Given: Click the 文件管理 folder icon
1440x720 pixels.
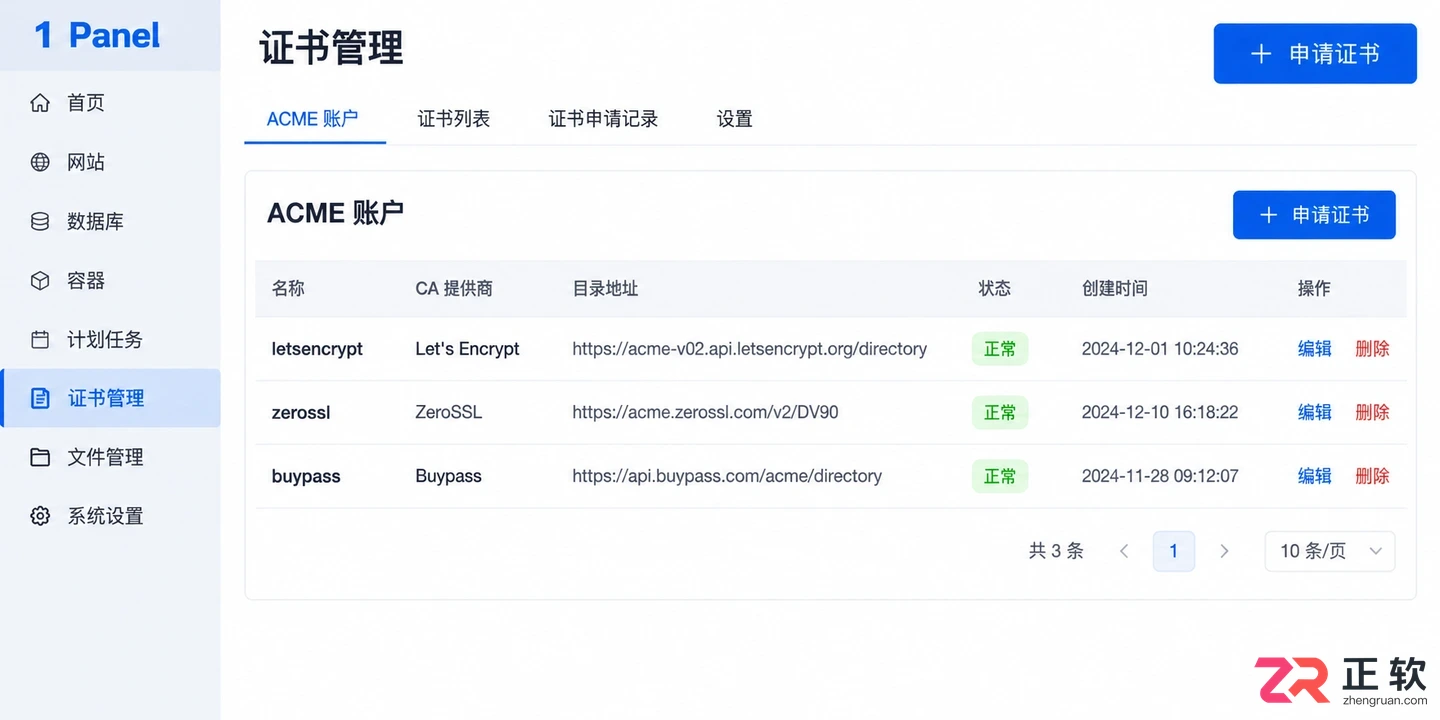Looking at the screenshot, I should point(40,457).
